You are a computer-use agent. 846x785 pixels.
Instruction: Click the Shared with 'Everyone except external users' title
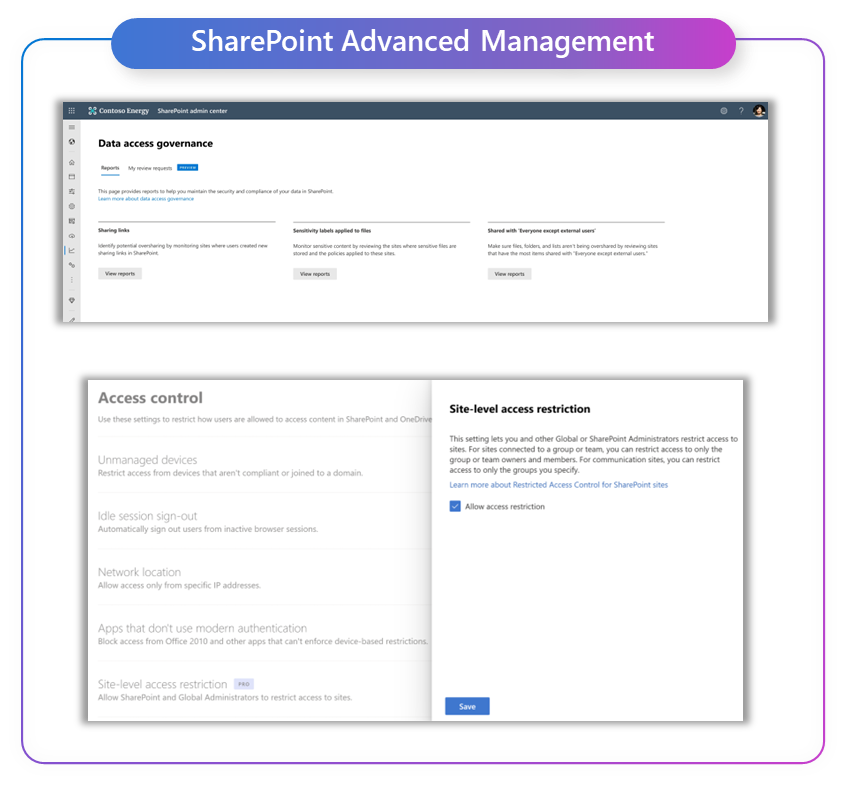[541, 230]
